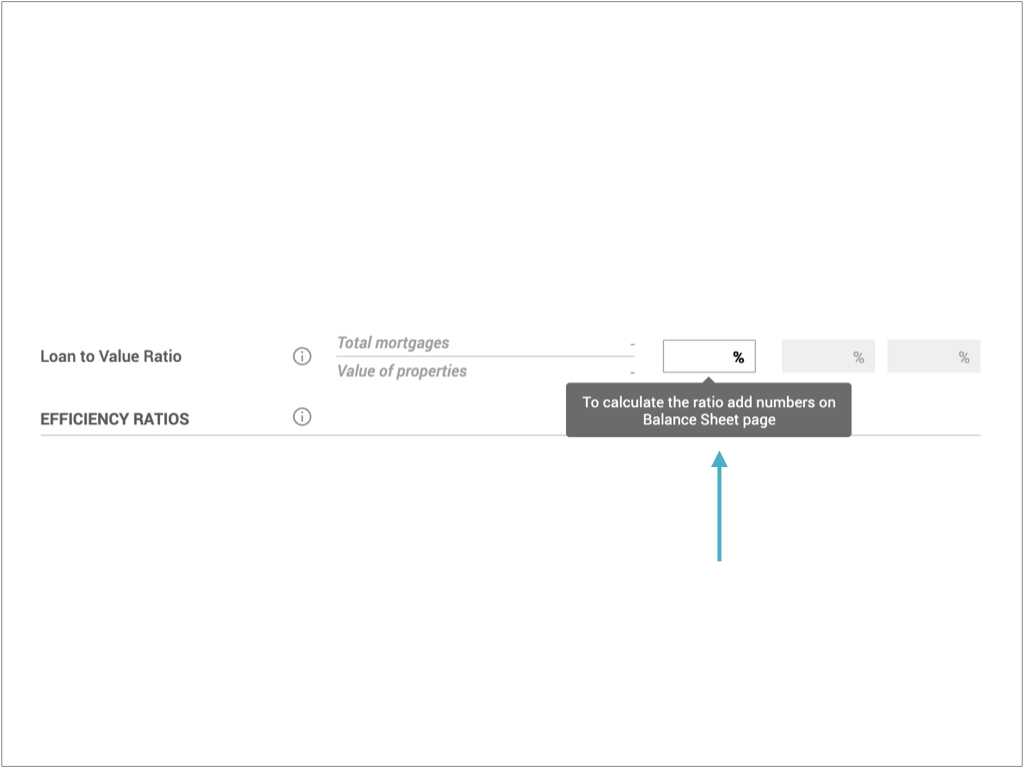Click divider line under EFFICIENCY RATIOS
This screenshot has height=768, width=1024.
click(x=510, y=435)
